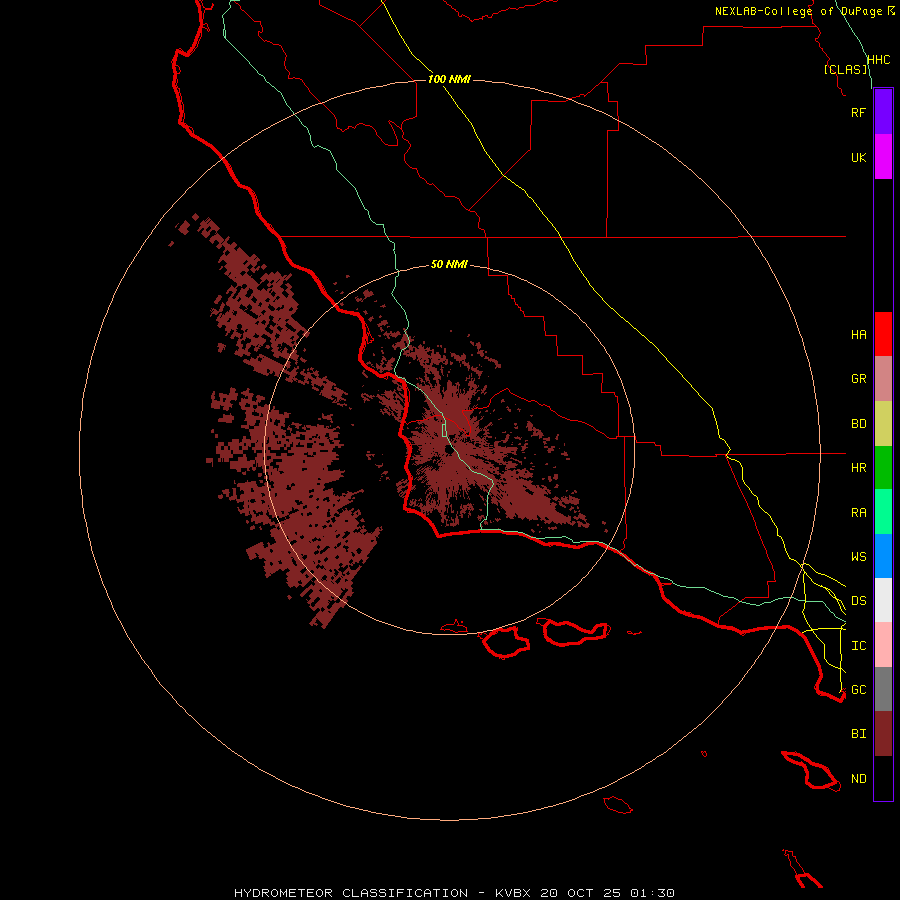This screenshot has height=900, width=900.
Task: Click the RF purple legend swatch
Action: point(883,112)
